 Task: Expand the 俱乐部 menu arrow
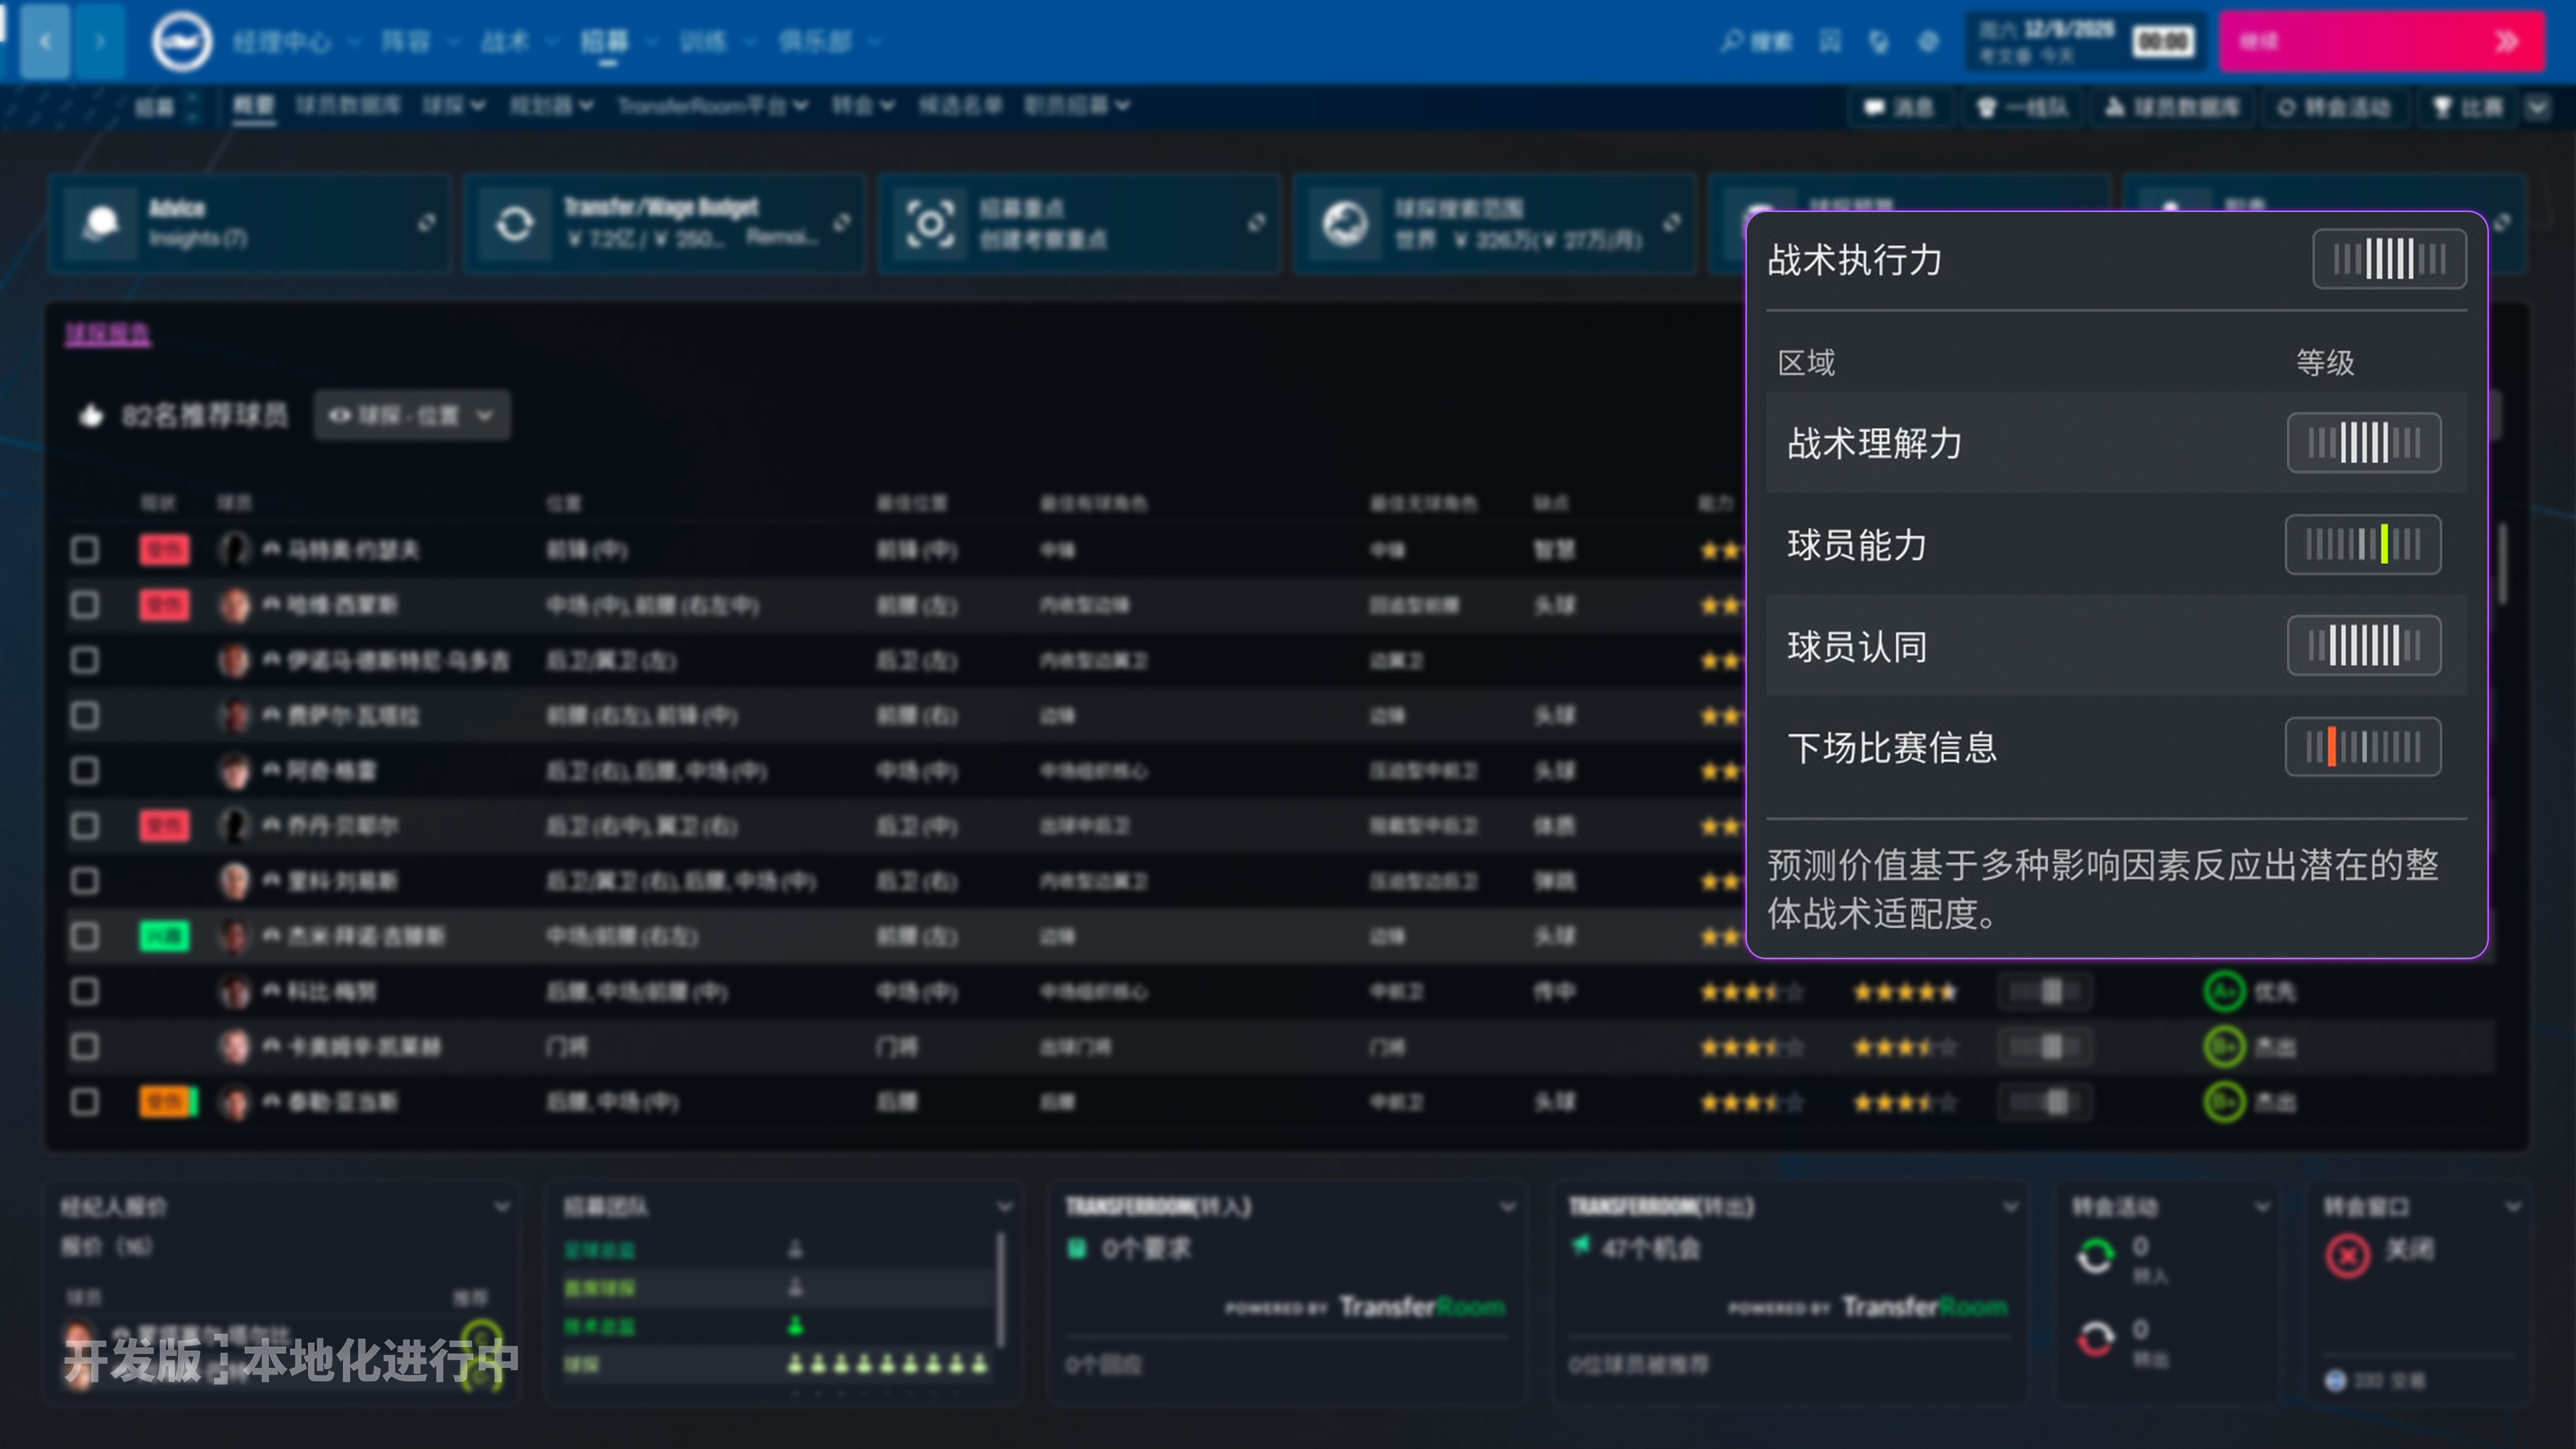(x=875, y=42)
